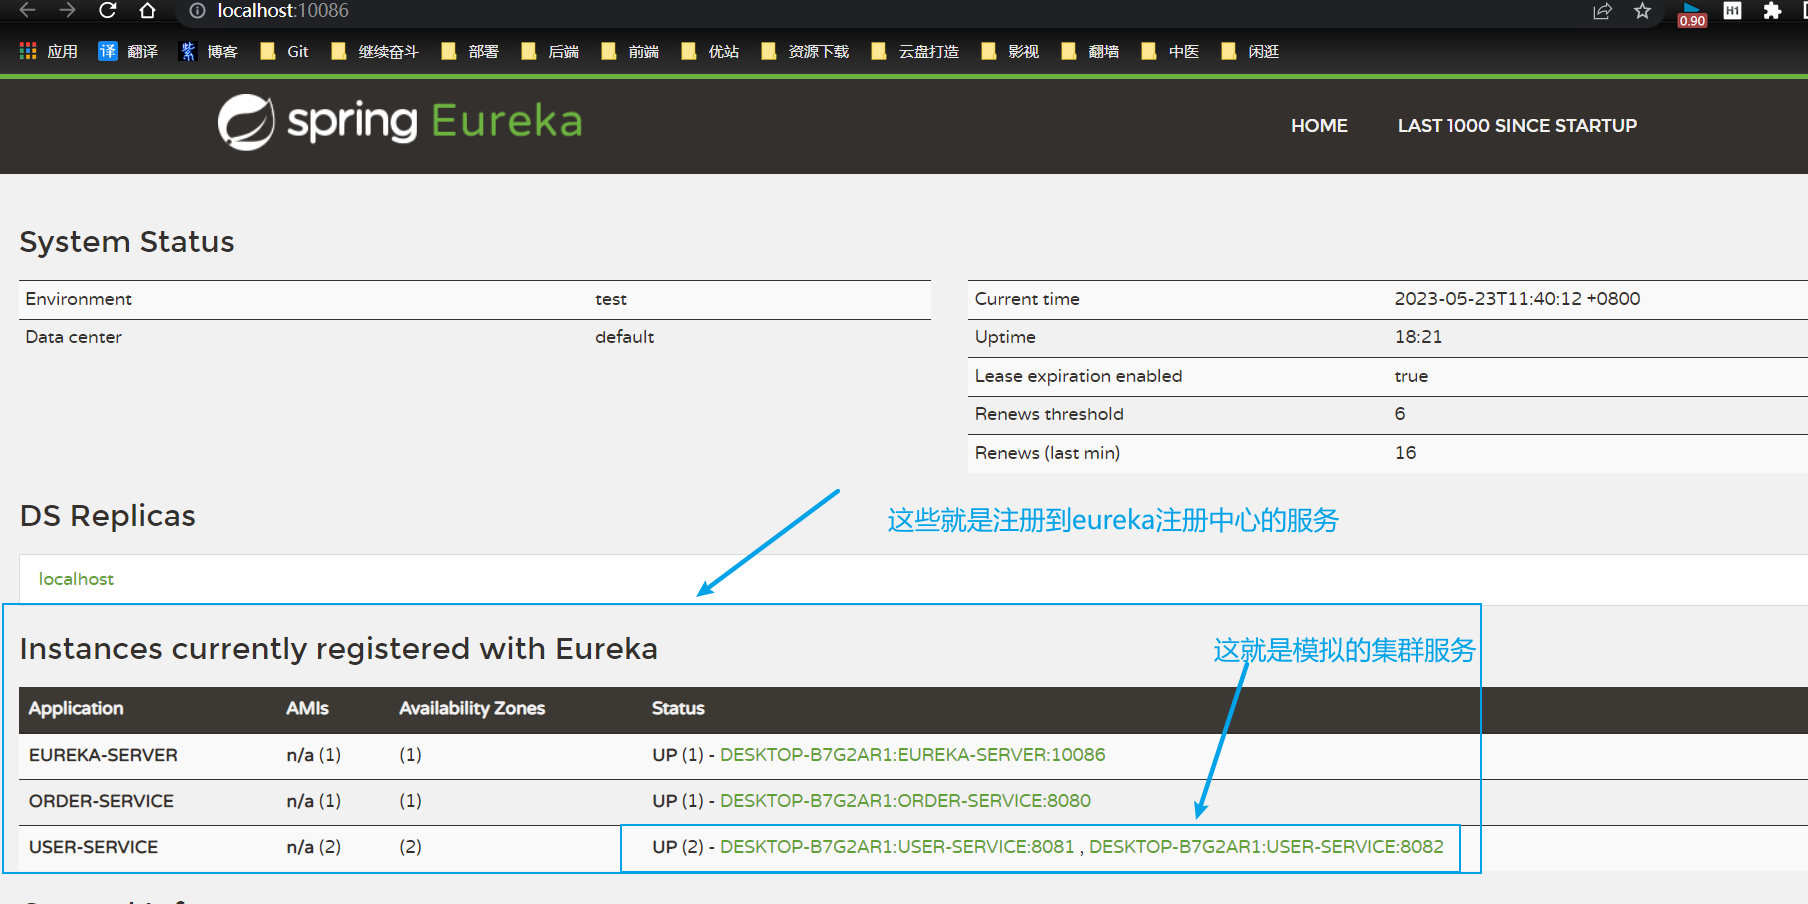
Task: Open the Extensions puzzle-piece menu
Action: point(1772,11)
